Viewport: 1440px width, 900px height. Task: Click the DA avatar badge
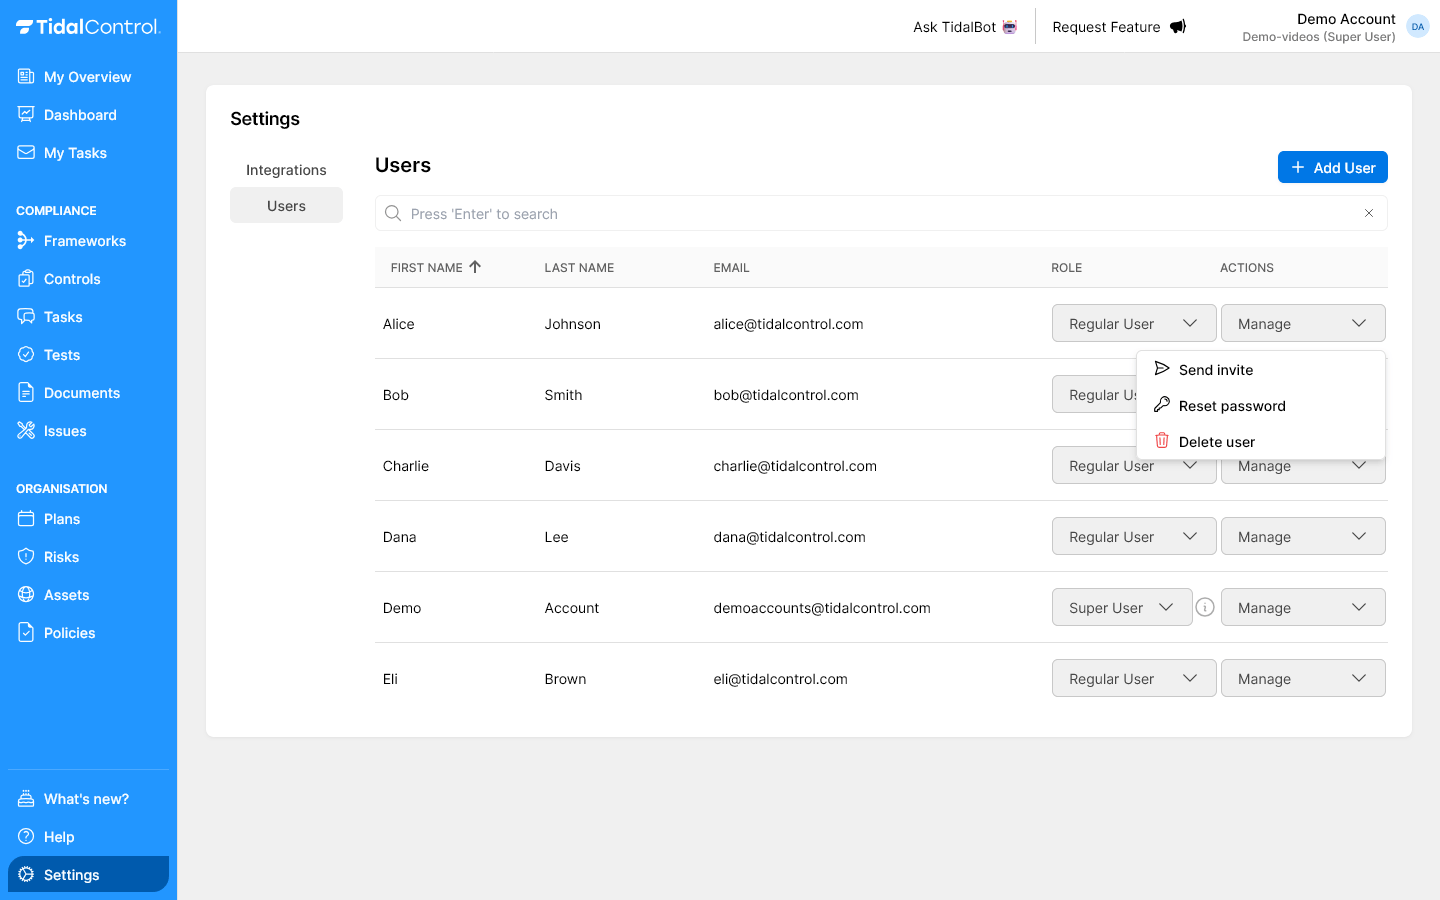click(x=1417, y=26)
